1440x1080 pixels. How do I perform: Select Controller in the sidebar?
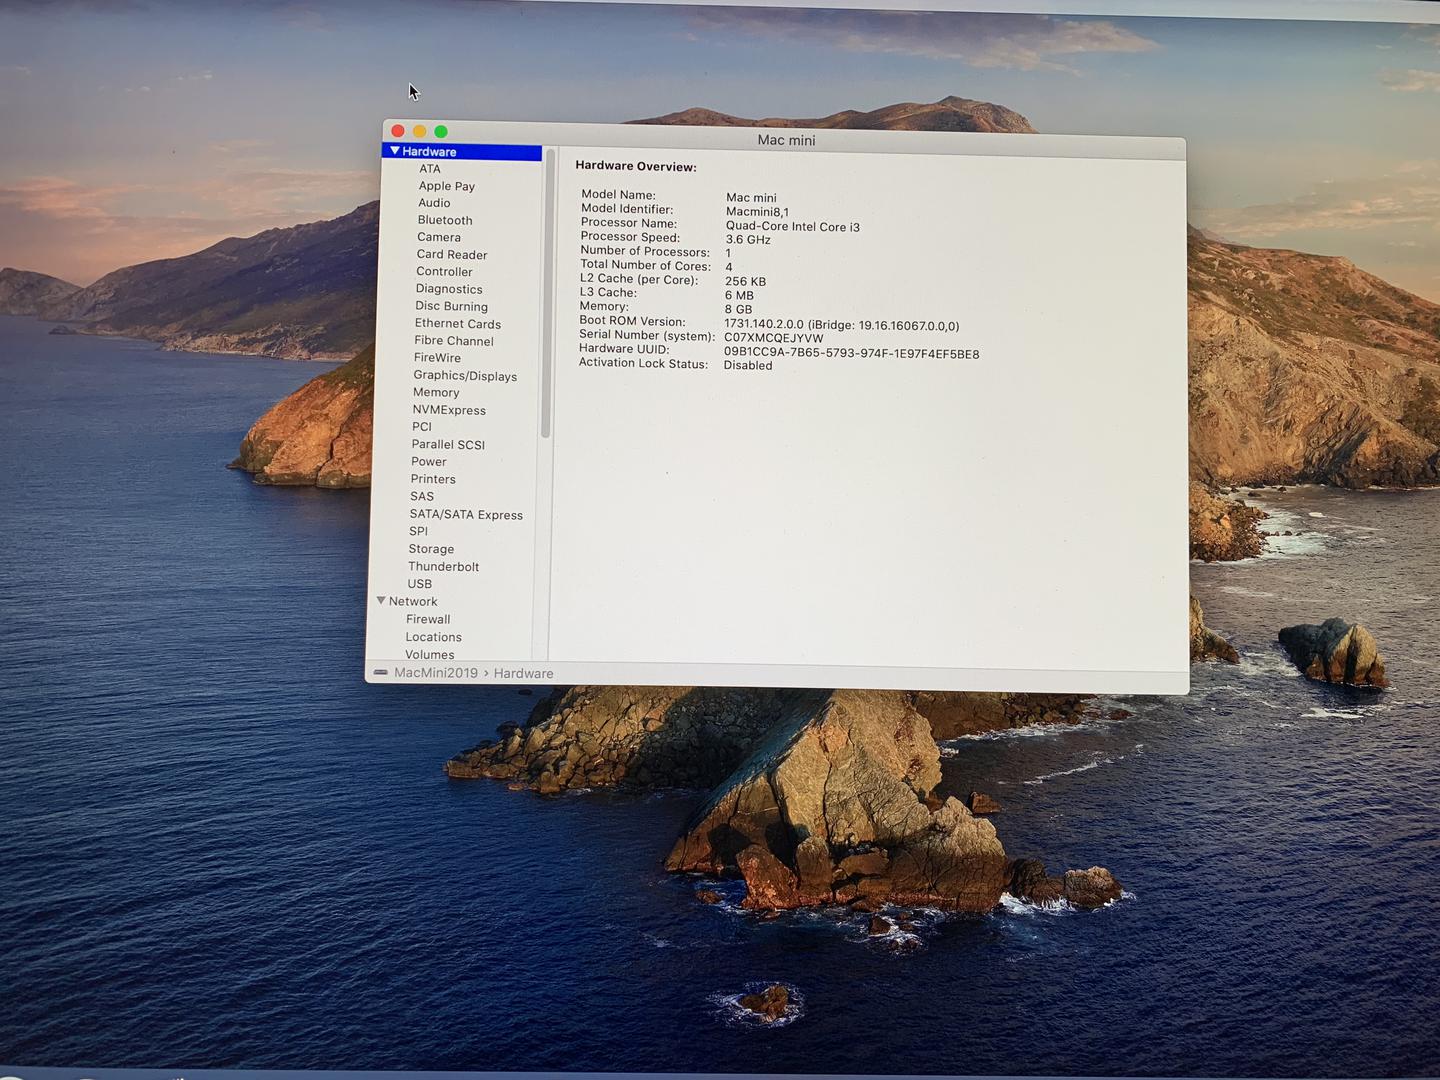click(x=444, y=272)
